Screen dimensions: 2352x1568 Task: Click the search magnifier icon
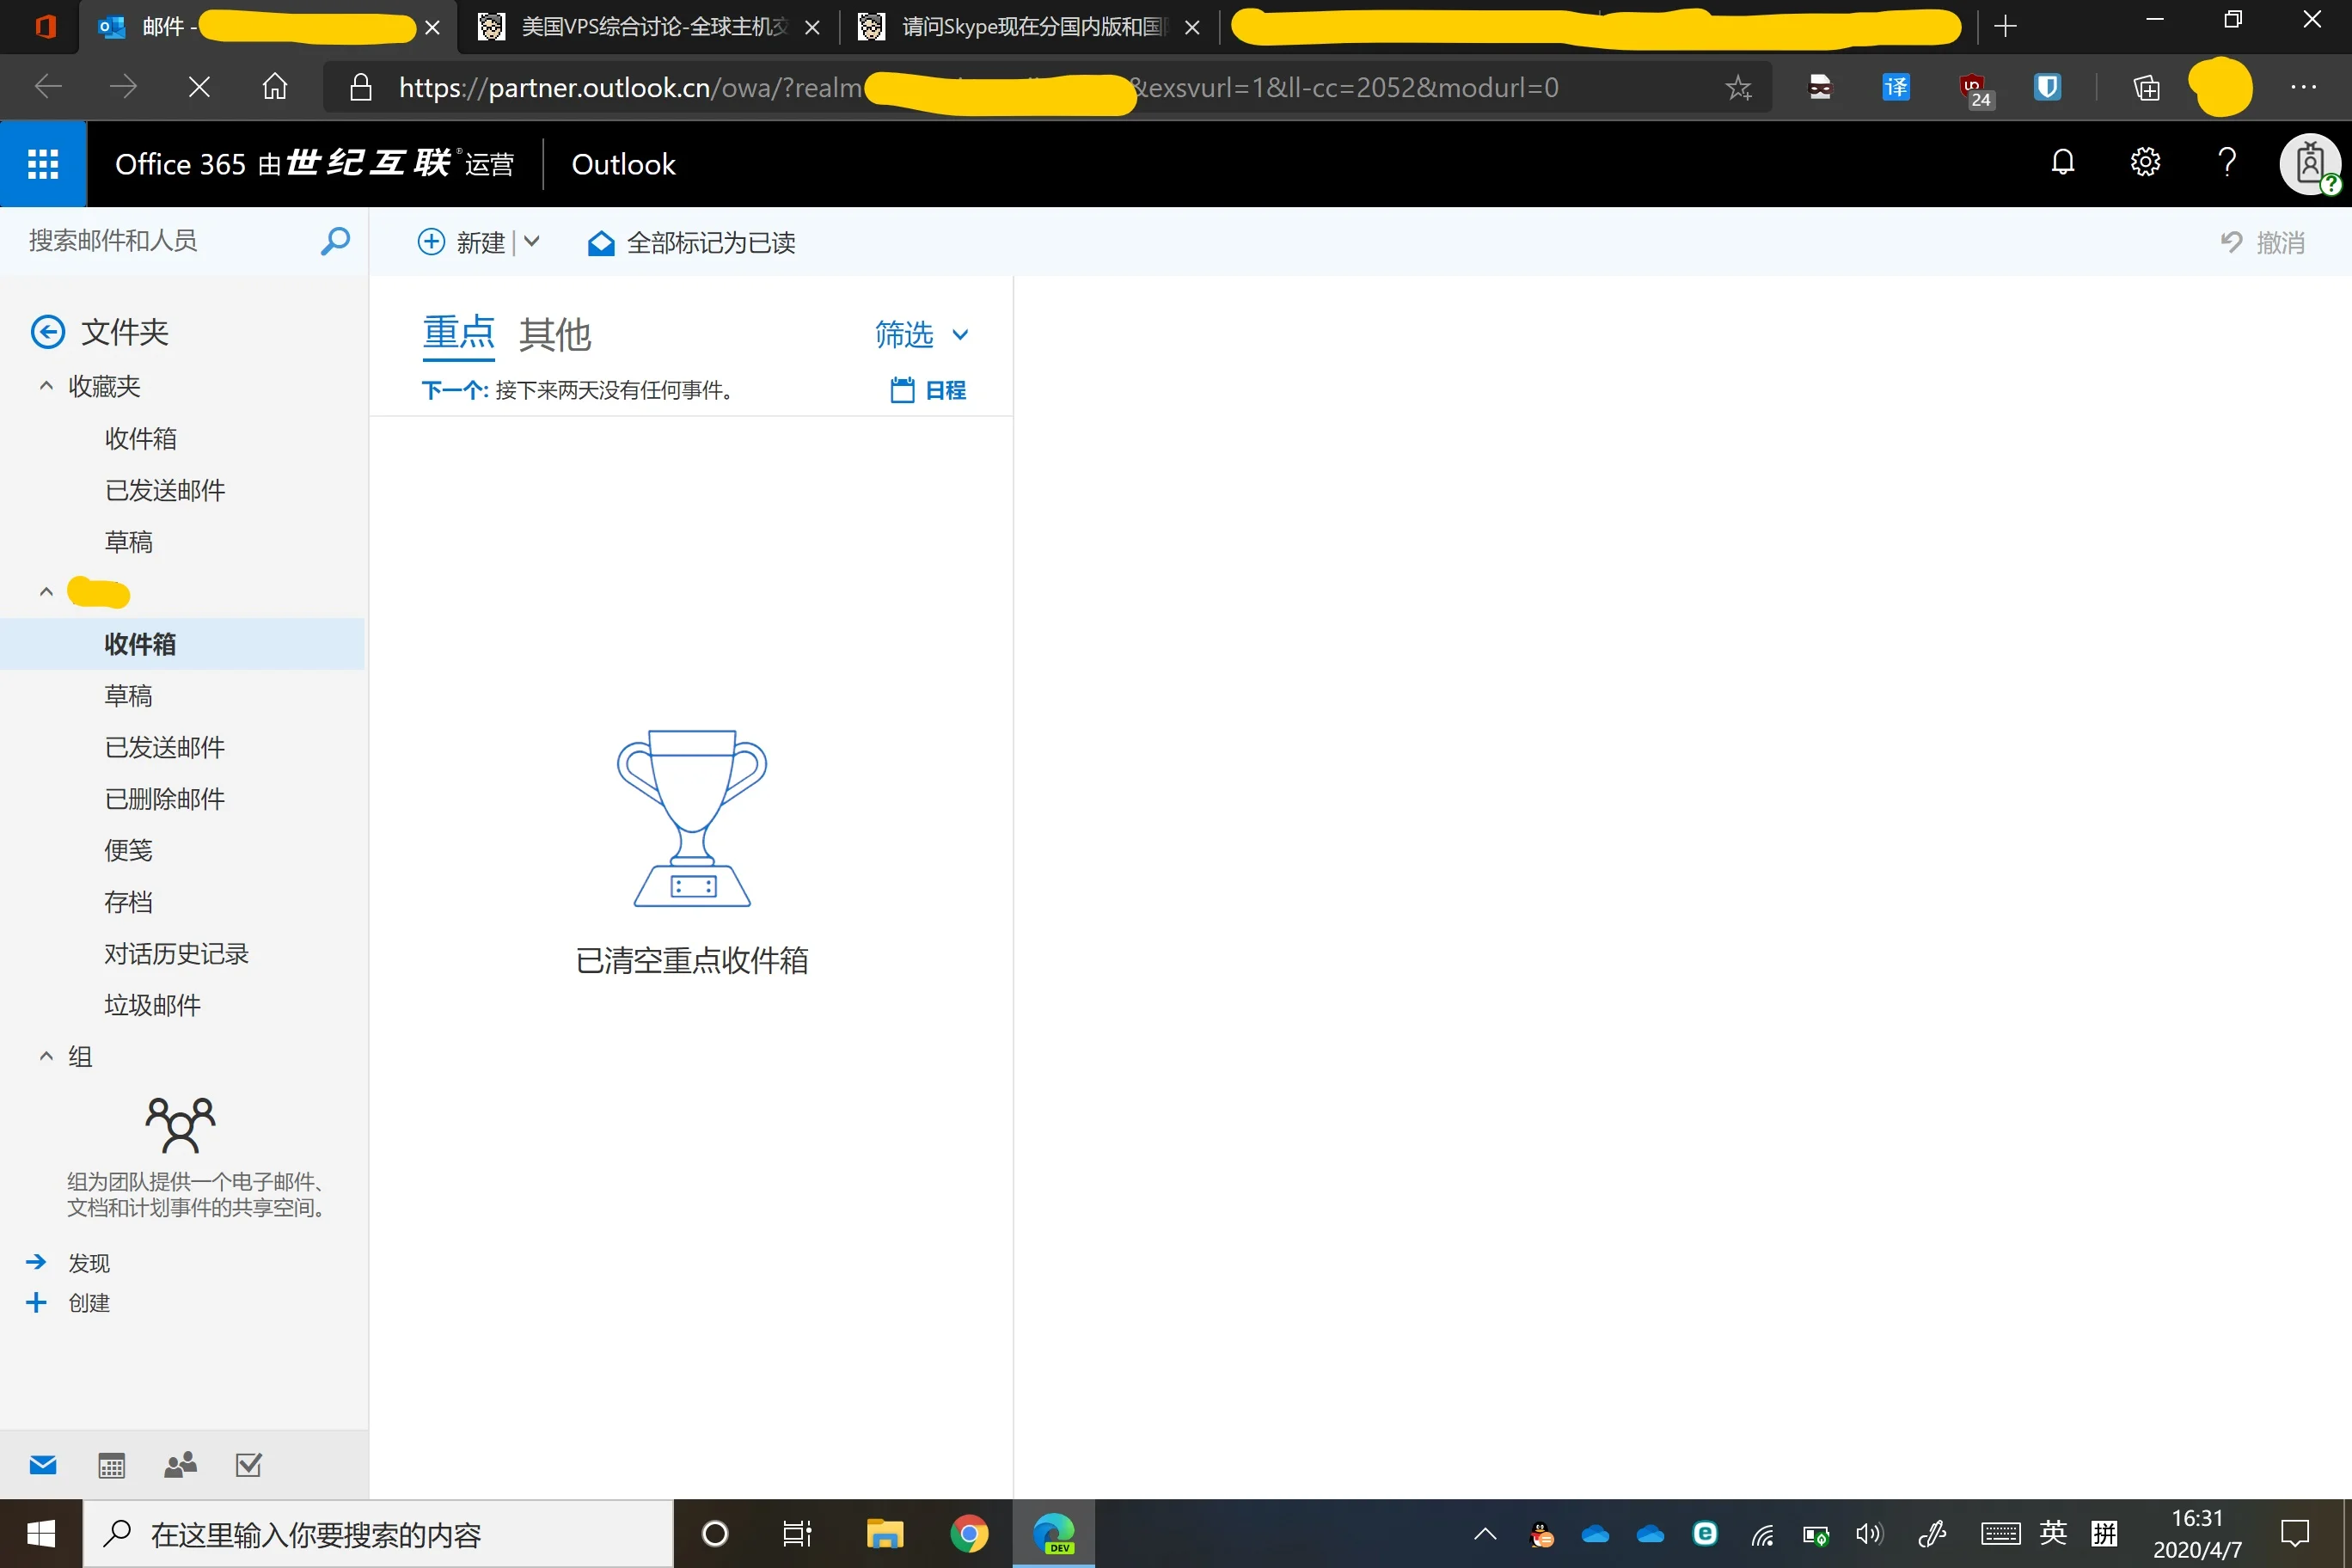(335, 241)
